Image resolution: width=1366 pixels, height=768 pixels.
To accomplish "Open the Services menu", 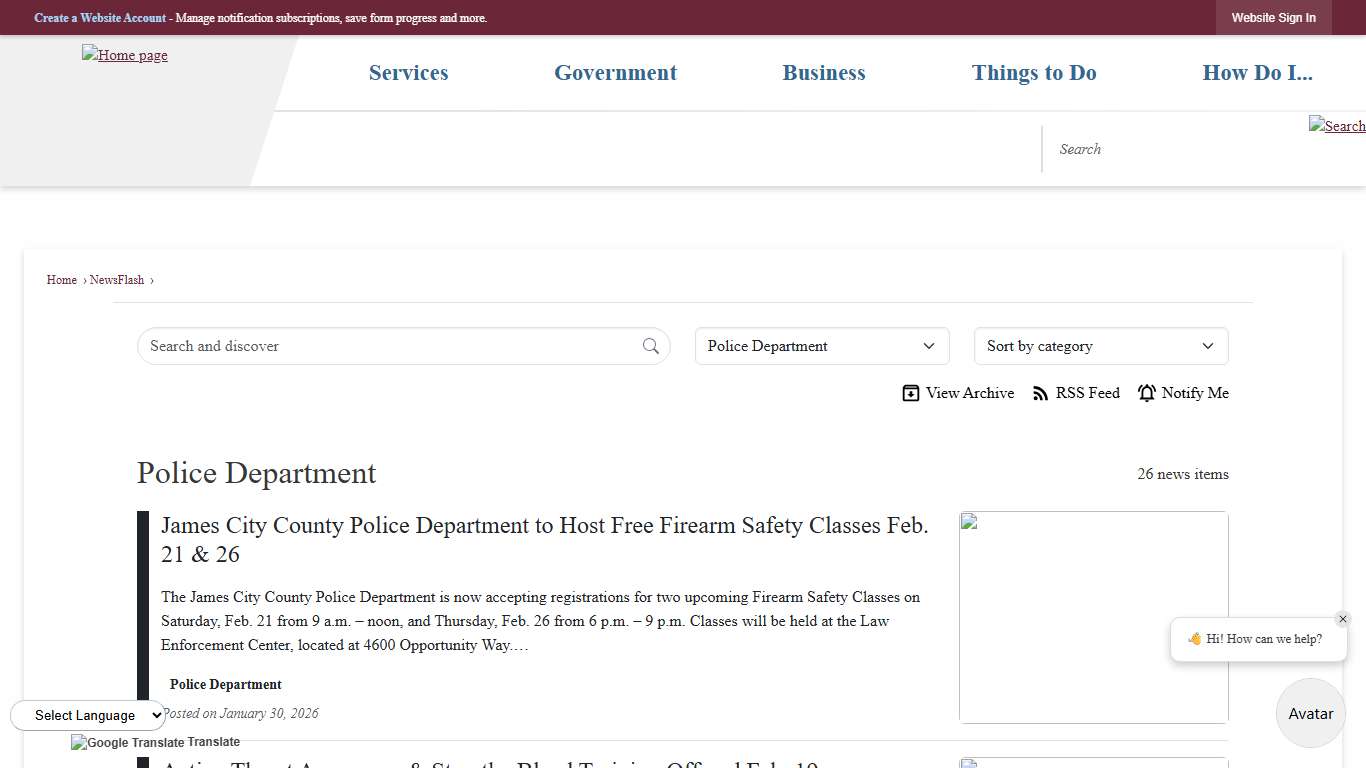I will coord(408,73).
